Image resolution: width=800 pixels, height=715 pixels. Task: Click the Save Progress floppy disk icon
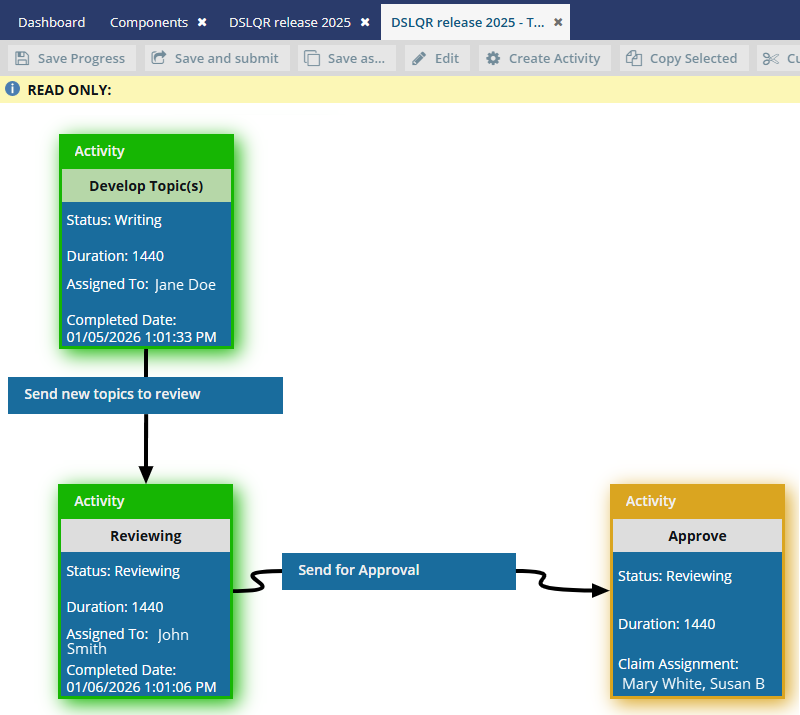point(22,58)
